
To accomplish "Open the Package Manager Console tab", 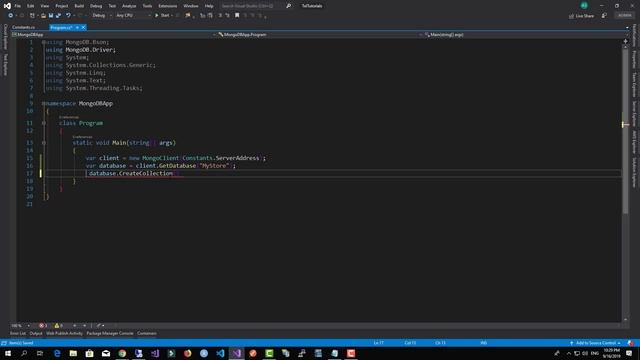I will click(x=110, y=333).
